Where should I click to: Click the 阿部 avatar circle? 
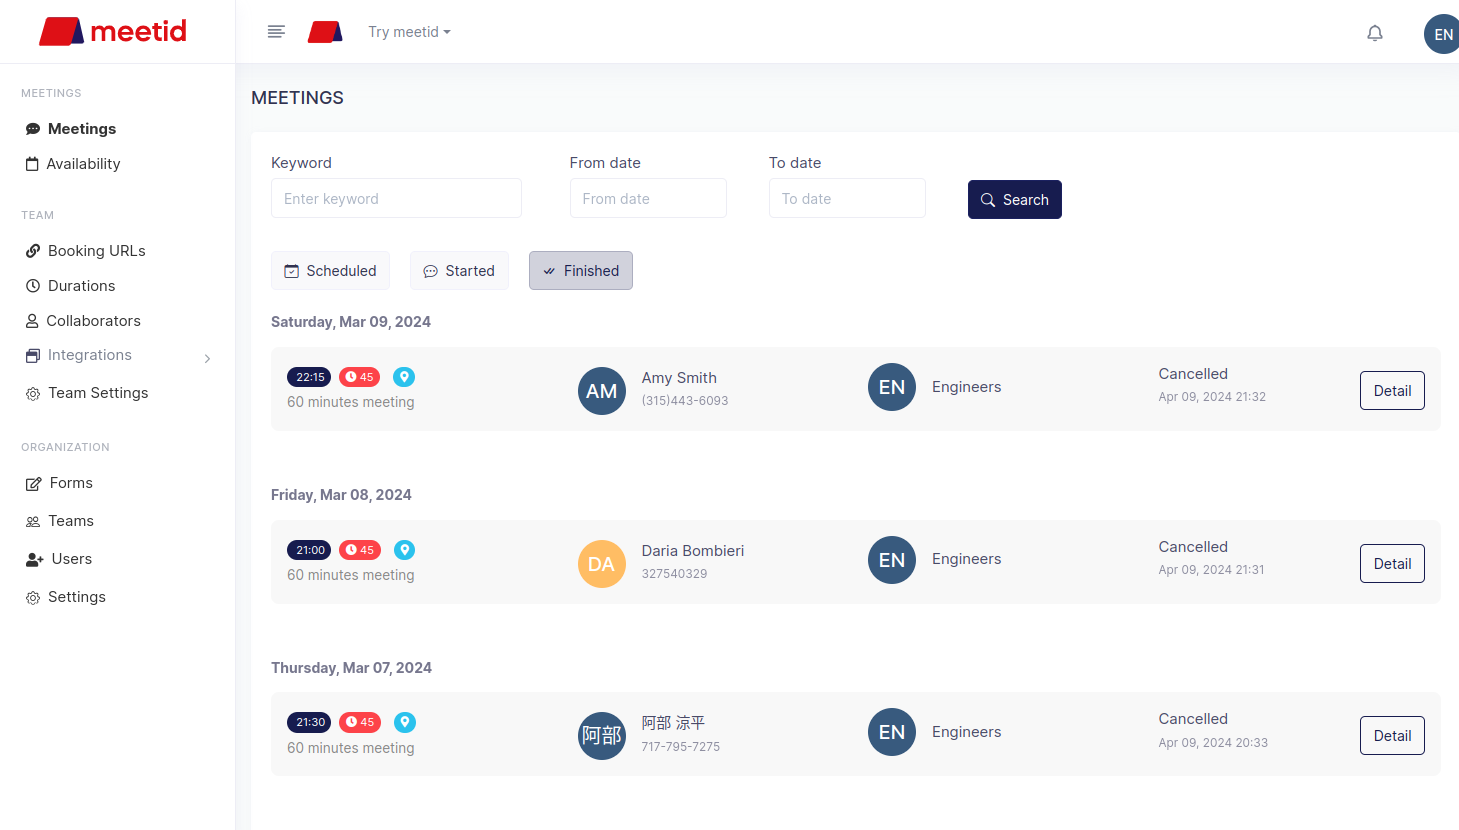pos(602,736)
